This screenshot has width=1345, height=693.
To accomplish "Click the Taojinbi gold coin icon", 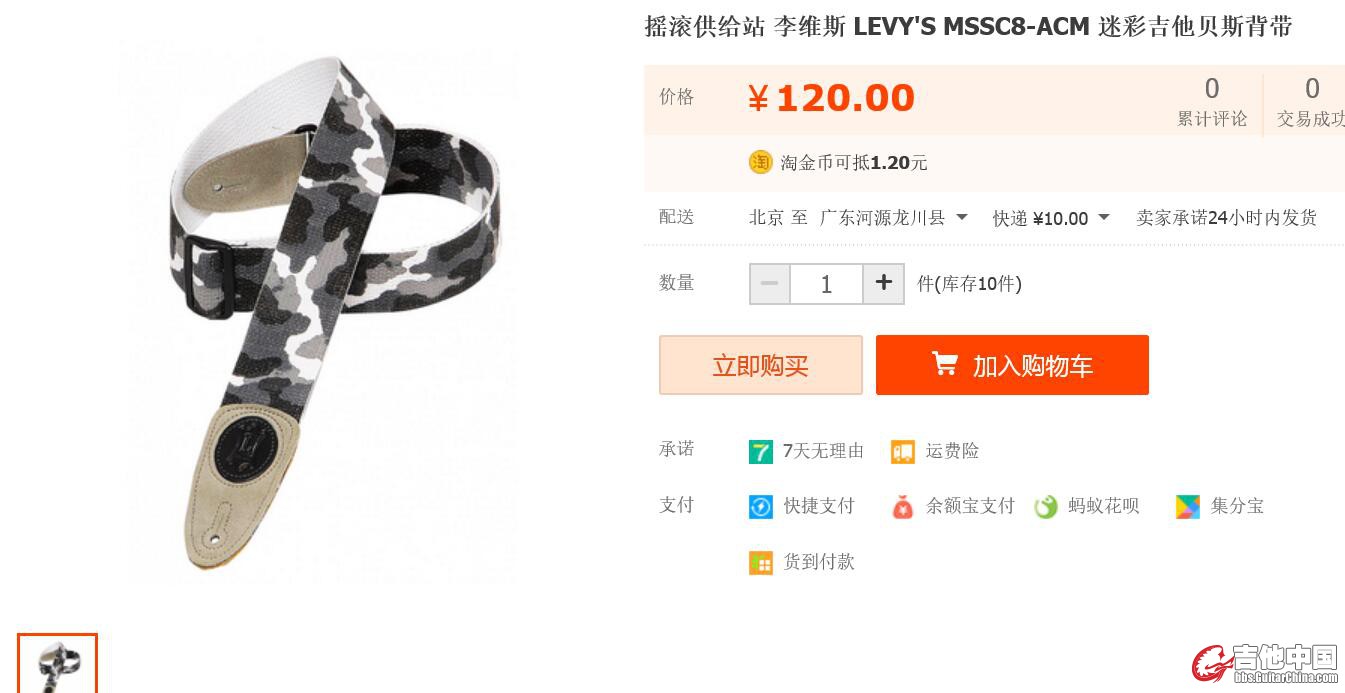I will pos(760,162).
